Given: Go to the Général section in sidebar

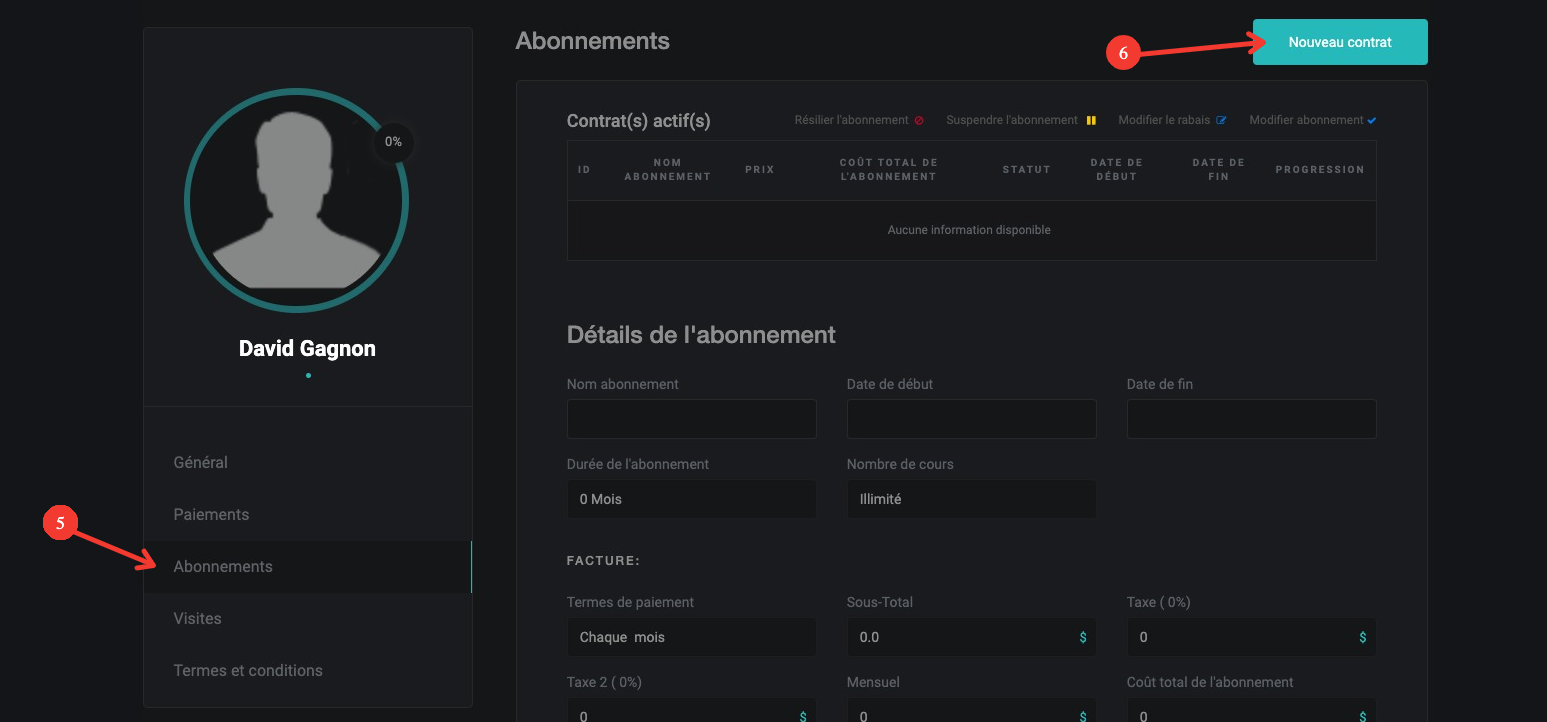Looking at the screenshot, I should 201,462.
